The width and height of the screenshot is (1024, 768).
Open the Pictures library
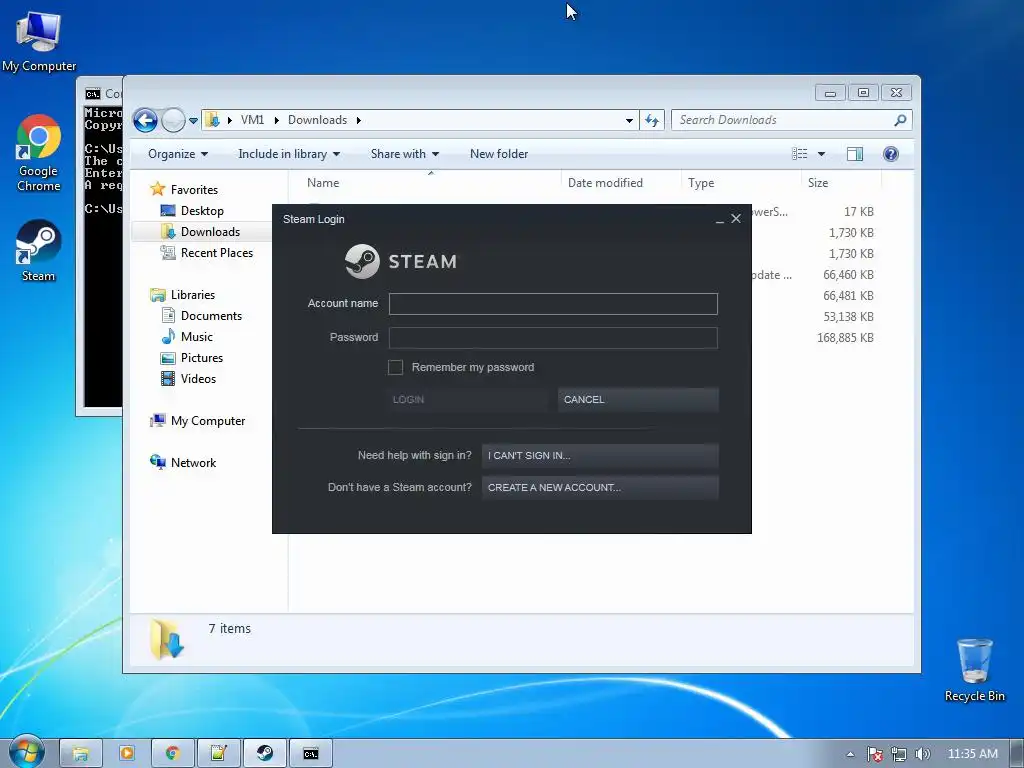coord(202,358)
